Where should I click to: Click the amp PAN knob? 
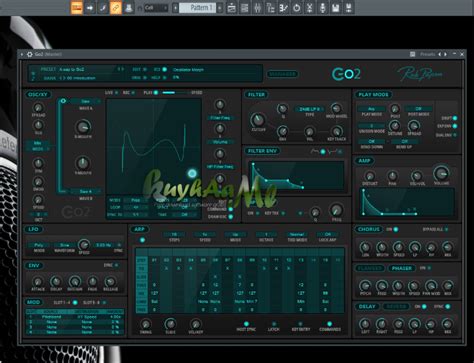coord(392,176)
